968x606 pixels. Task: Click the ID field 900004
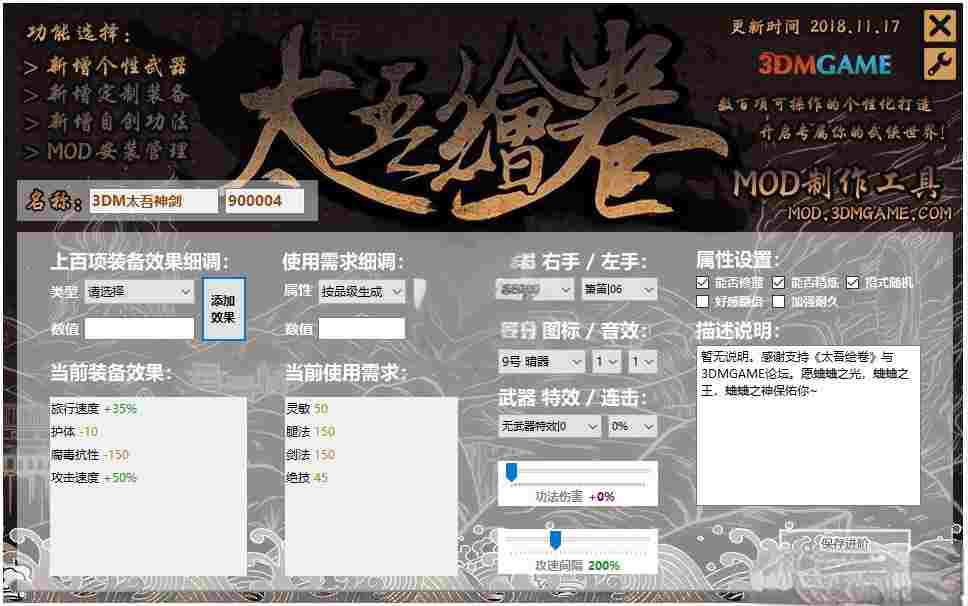coord(264,201)
